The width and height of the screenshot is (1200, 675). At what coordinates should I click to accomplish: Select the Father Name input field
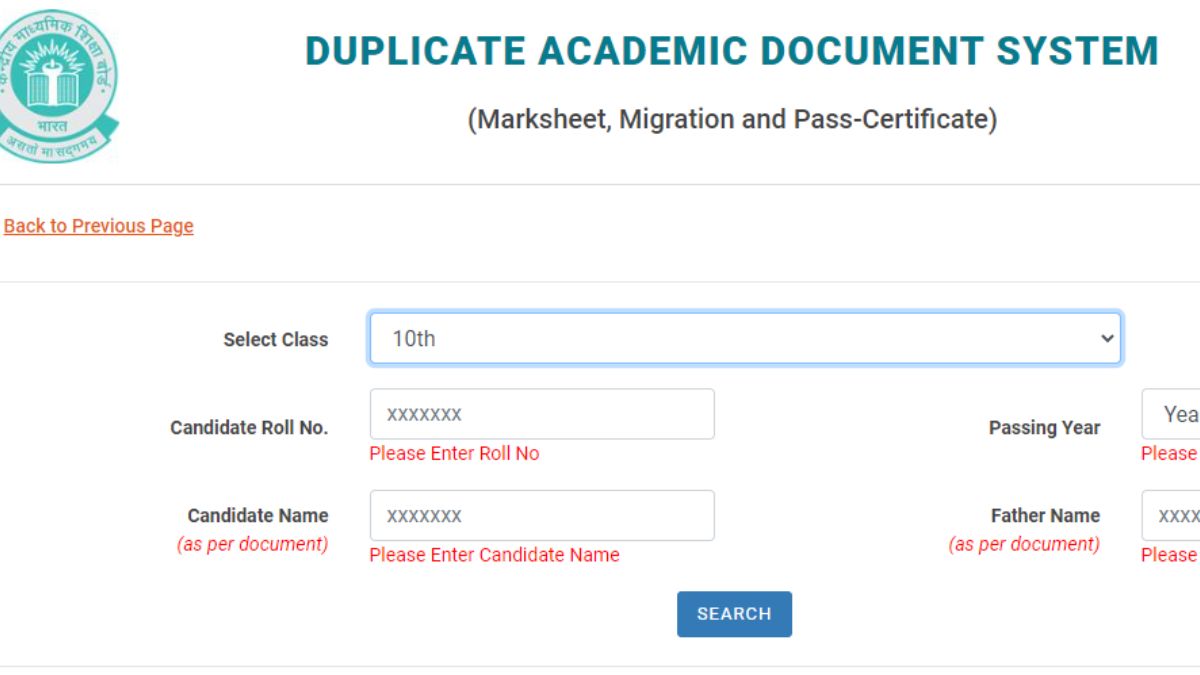(1172, 516)
